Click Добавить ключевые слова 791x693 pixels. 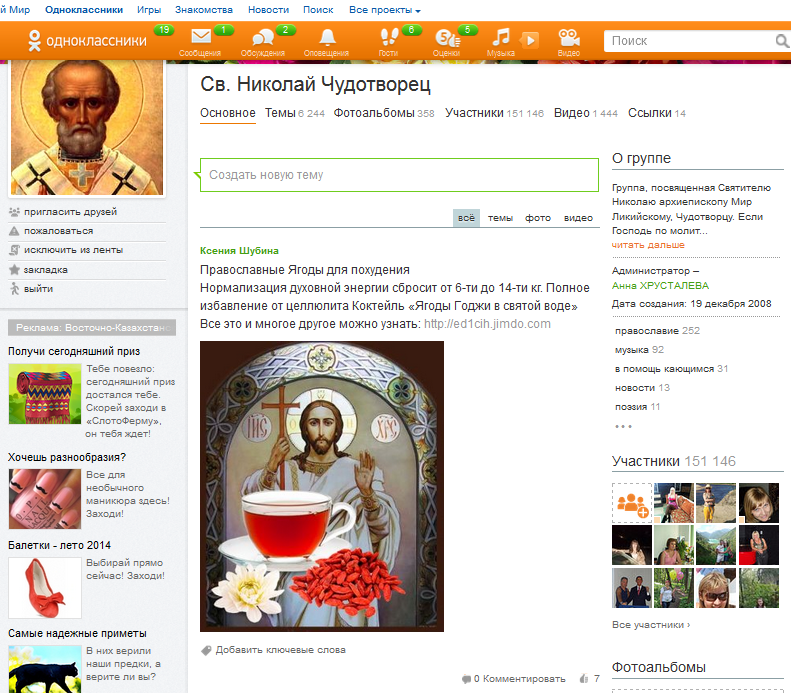coord(280,650)
